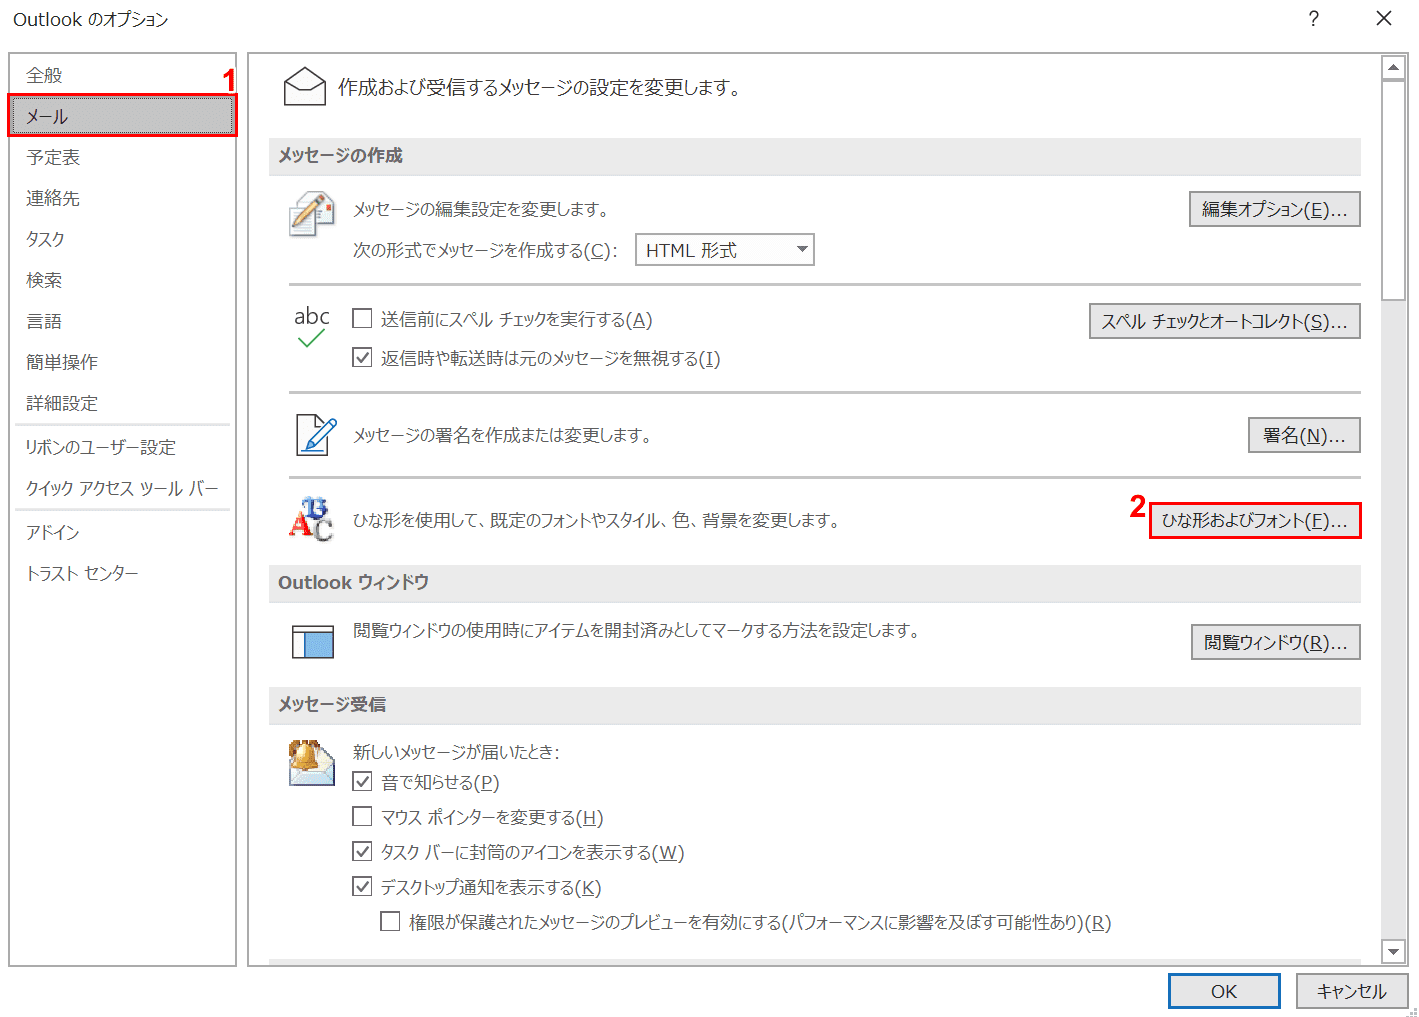Go to 簡単操作 settings
Screen dimensions: 1419x1017
click(x=123, y=362)
